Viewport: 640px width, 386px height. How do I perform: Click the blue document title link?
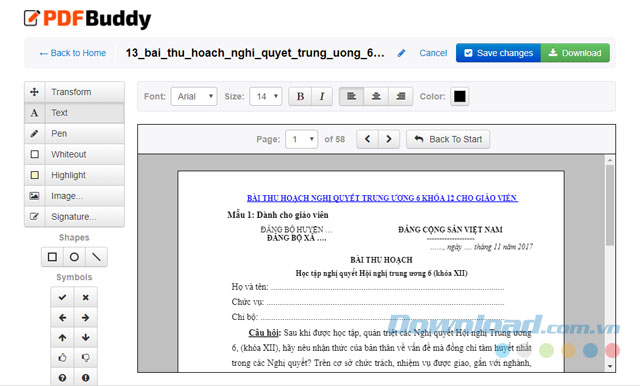point(382,198)
